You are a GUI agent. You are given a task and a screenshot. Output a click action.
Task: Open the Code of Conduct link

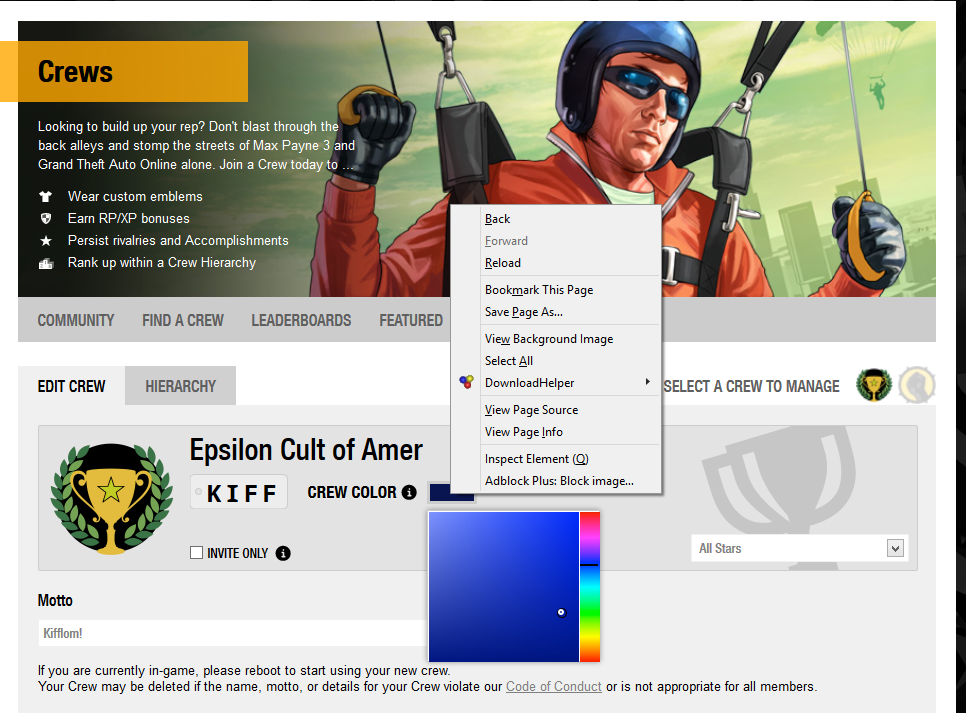point(553,686)
